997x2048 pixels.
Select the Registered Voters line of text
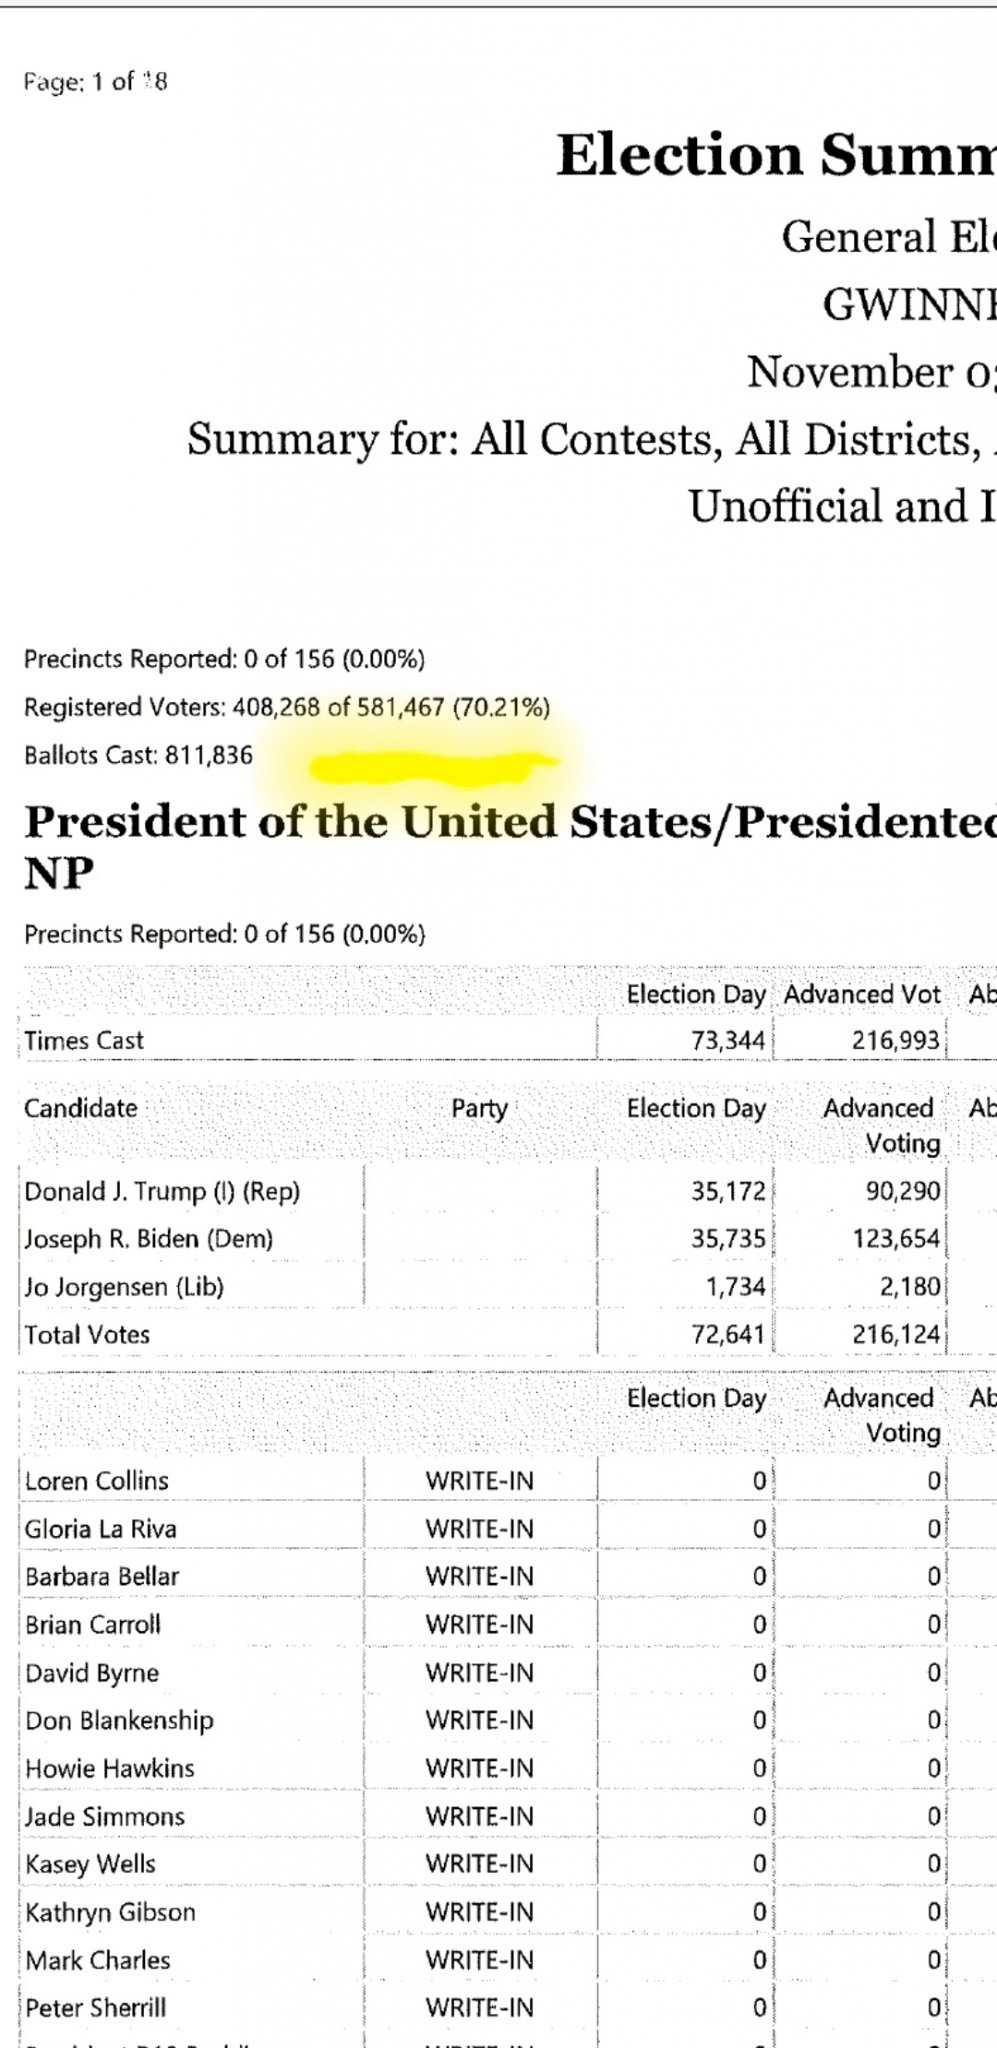point(287,708)
